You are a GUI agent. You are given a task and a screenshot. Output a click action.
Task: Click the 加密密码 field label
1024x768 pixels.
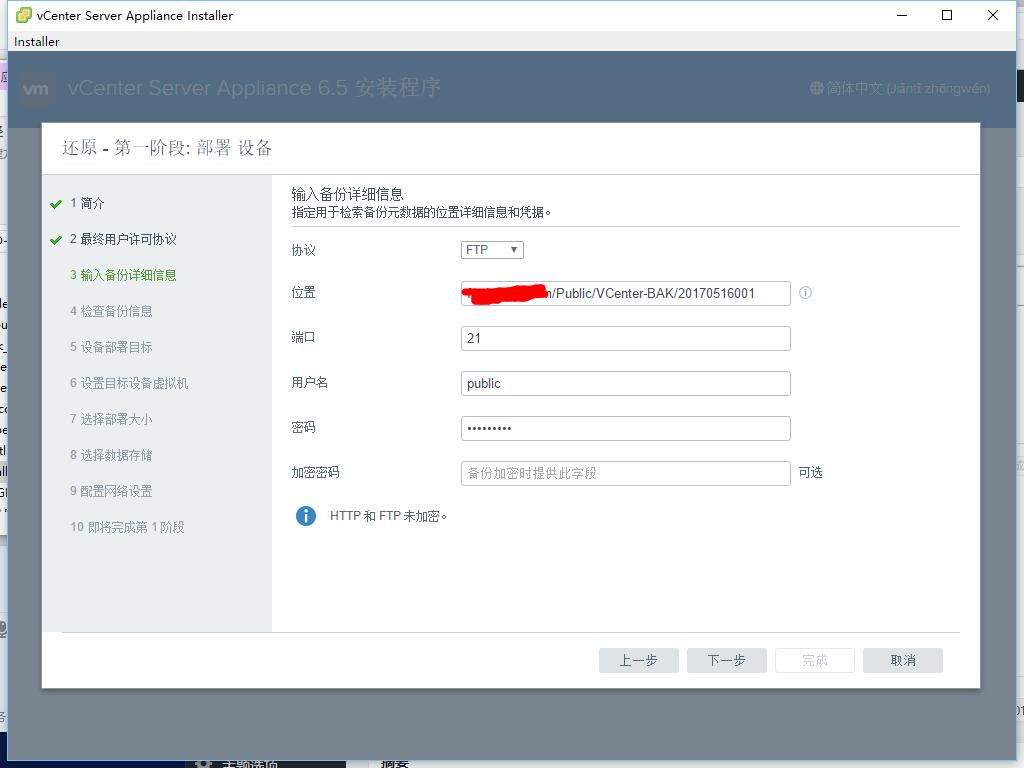315,472
